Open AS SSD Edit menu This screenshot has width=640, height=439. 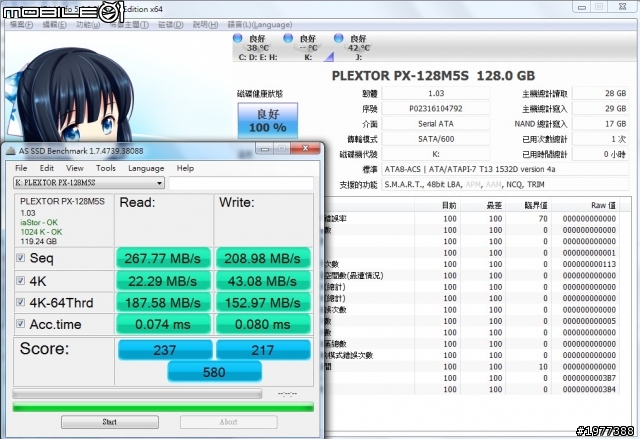(47, 168)
